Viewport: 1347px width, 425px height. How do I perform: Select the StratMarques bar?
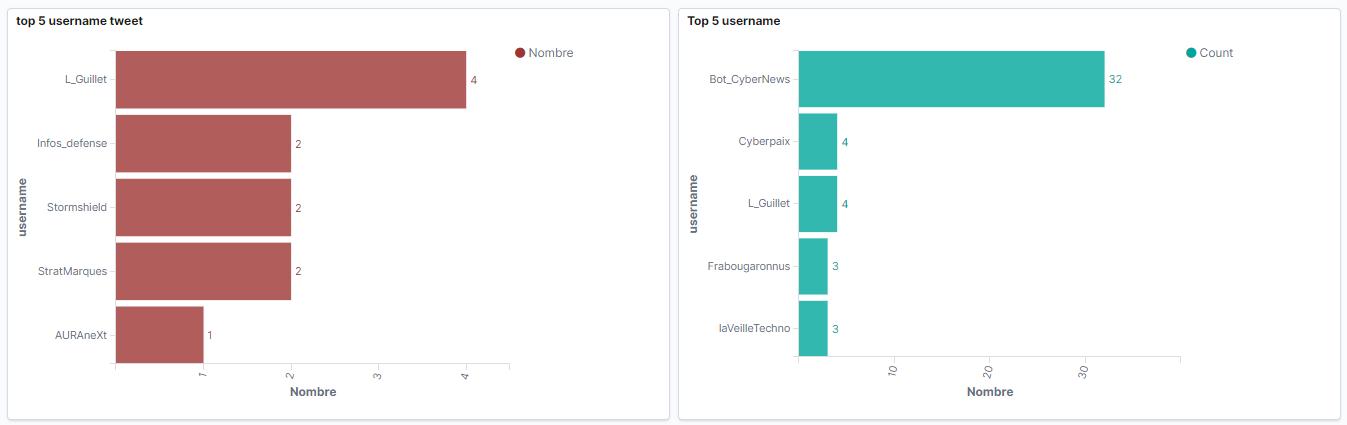click(x=203, y=271)
